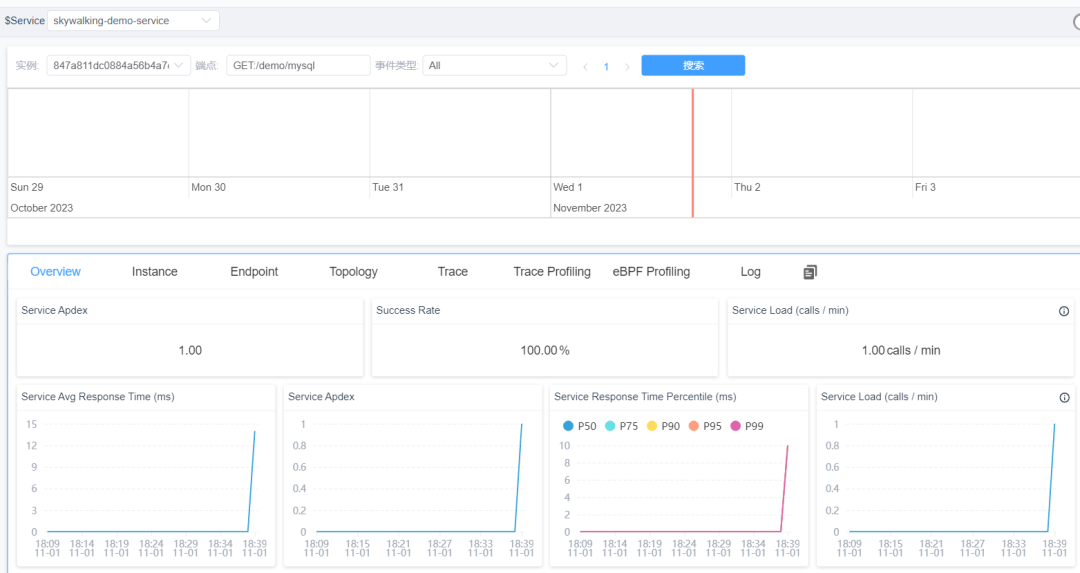1080x573 pixels.
Task: Click info icon on Service Load chart
Action: 1064,397
